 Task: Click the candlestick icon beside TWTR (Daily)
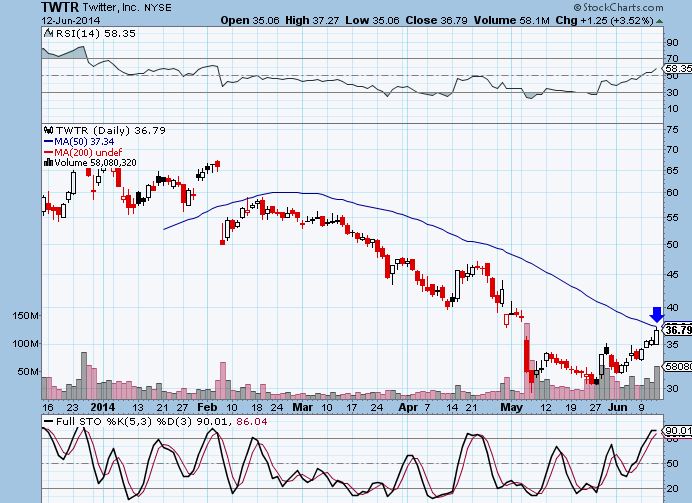[49, 130]
